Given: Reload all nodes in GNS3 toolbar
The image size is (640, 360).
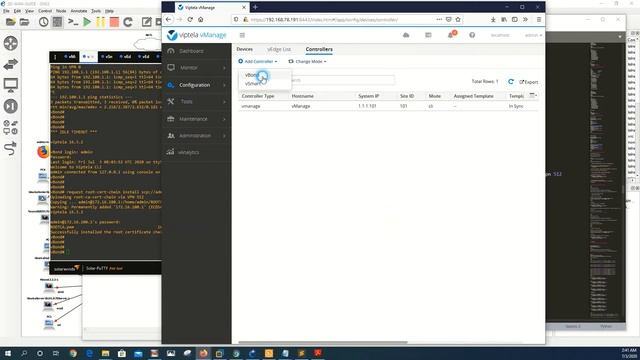Looking at the screenshot, I should [128, 22].
